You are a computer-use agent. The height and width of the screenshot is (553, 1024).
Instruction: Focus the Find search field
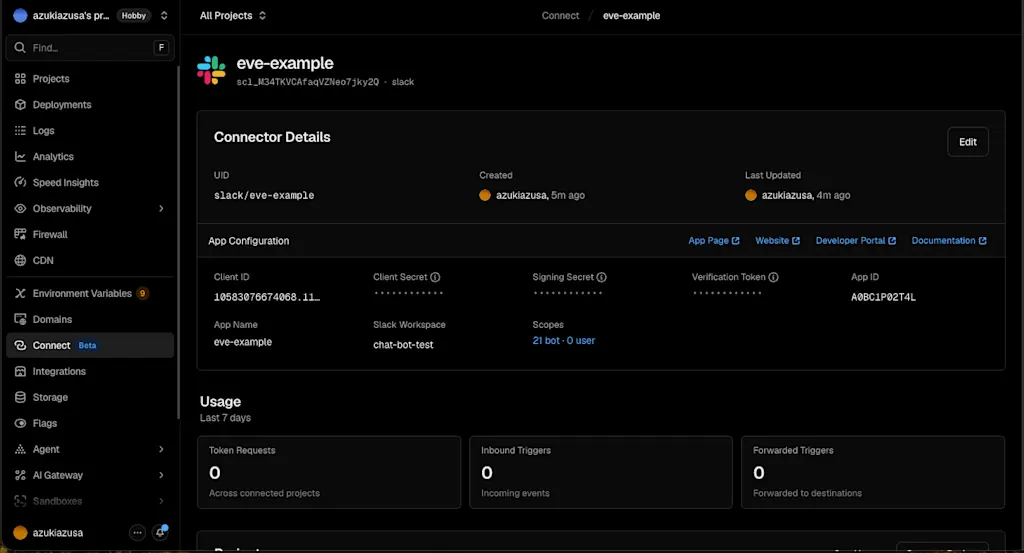[90, 48]
